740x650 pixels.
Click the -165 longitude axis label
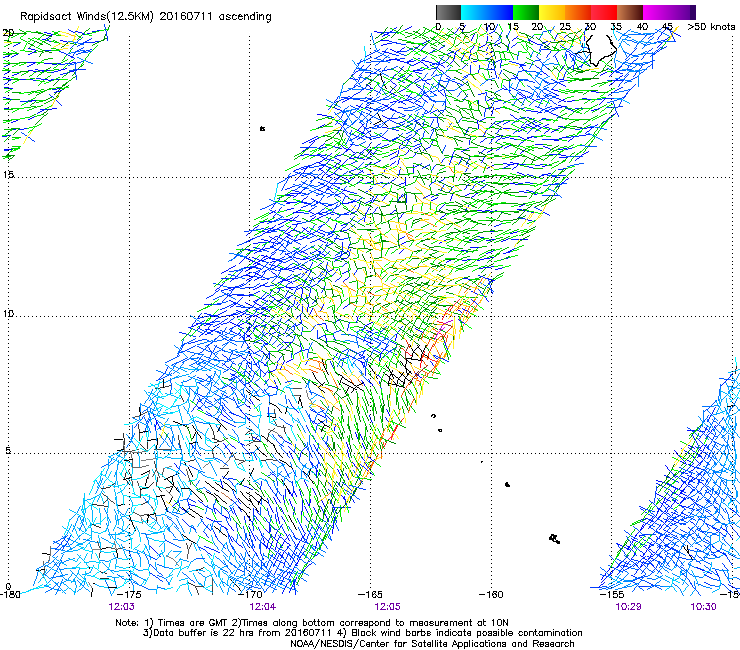point(370,595)
